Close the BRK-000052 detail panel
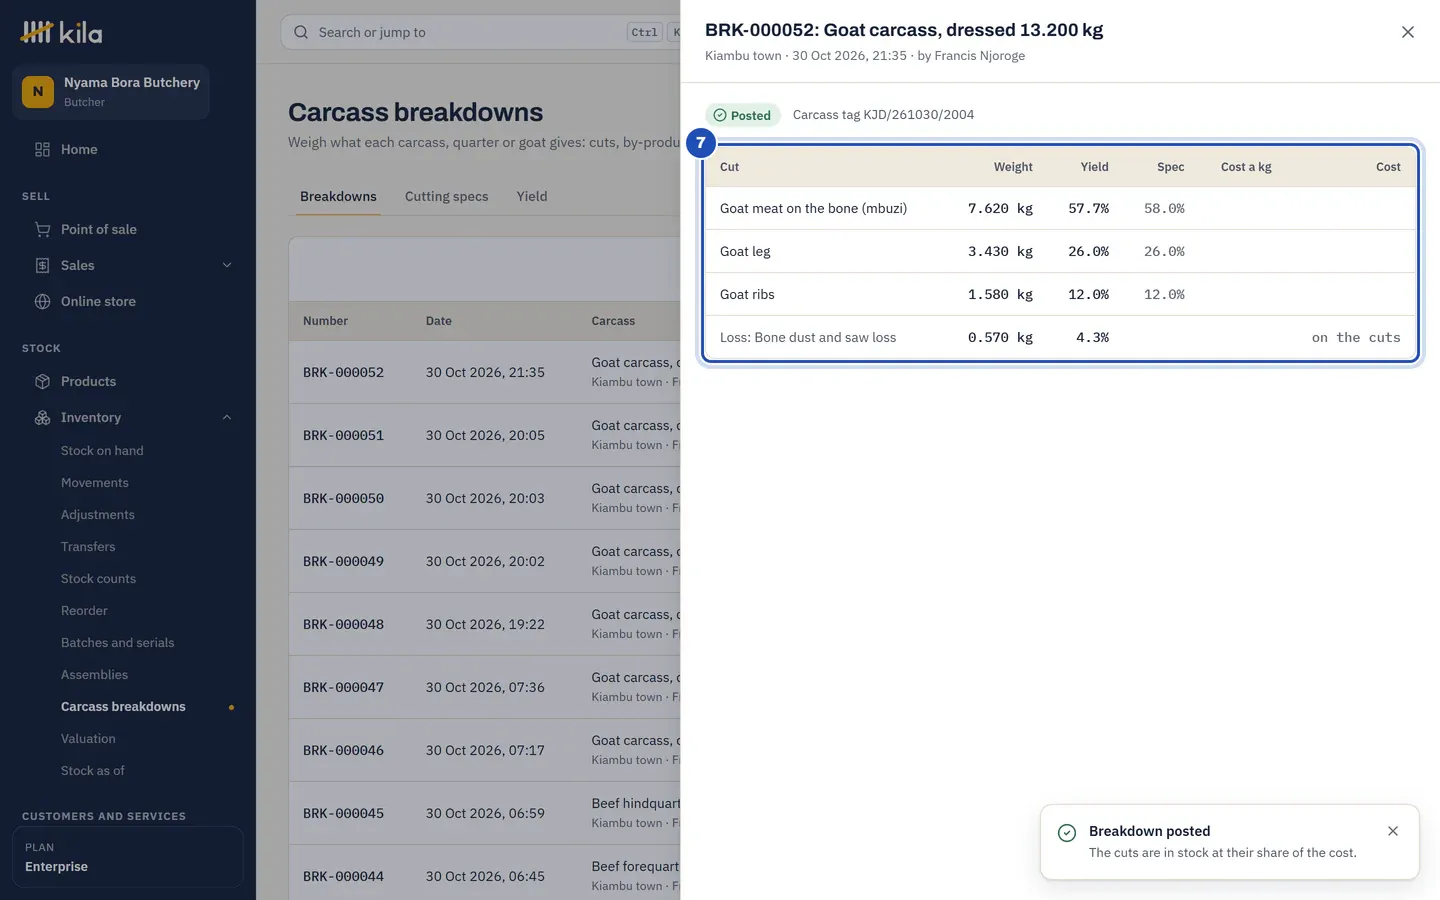Screen dimensions: 1440x900 (1408, 32)
